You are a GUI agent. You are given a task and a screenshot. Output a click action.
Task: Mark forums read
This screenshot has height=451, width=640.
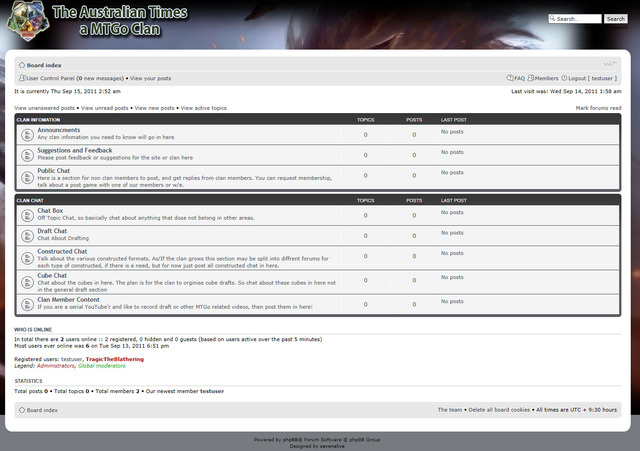pyautogui.click(x=598, y=108)
